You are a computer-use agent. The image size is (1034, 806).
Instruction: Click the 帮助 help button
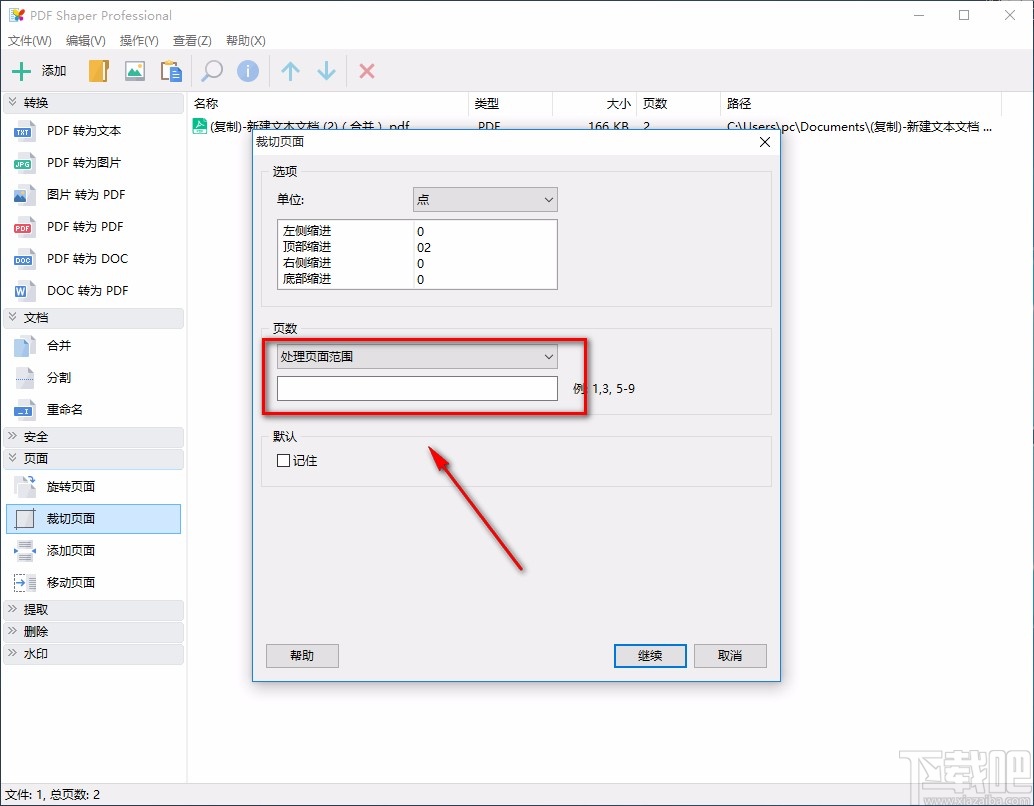click(302, 655)
